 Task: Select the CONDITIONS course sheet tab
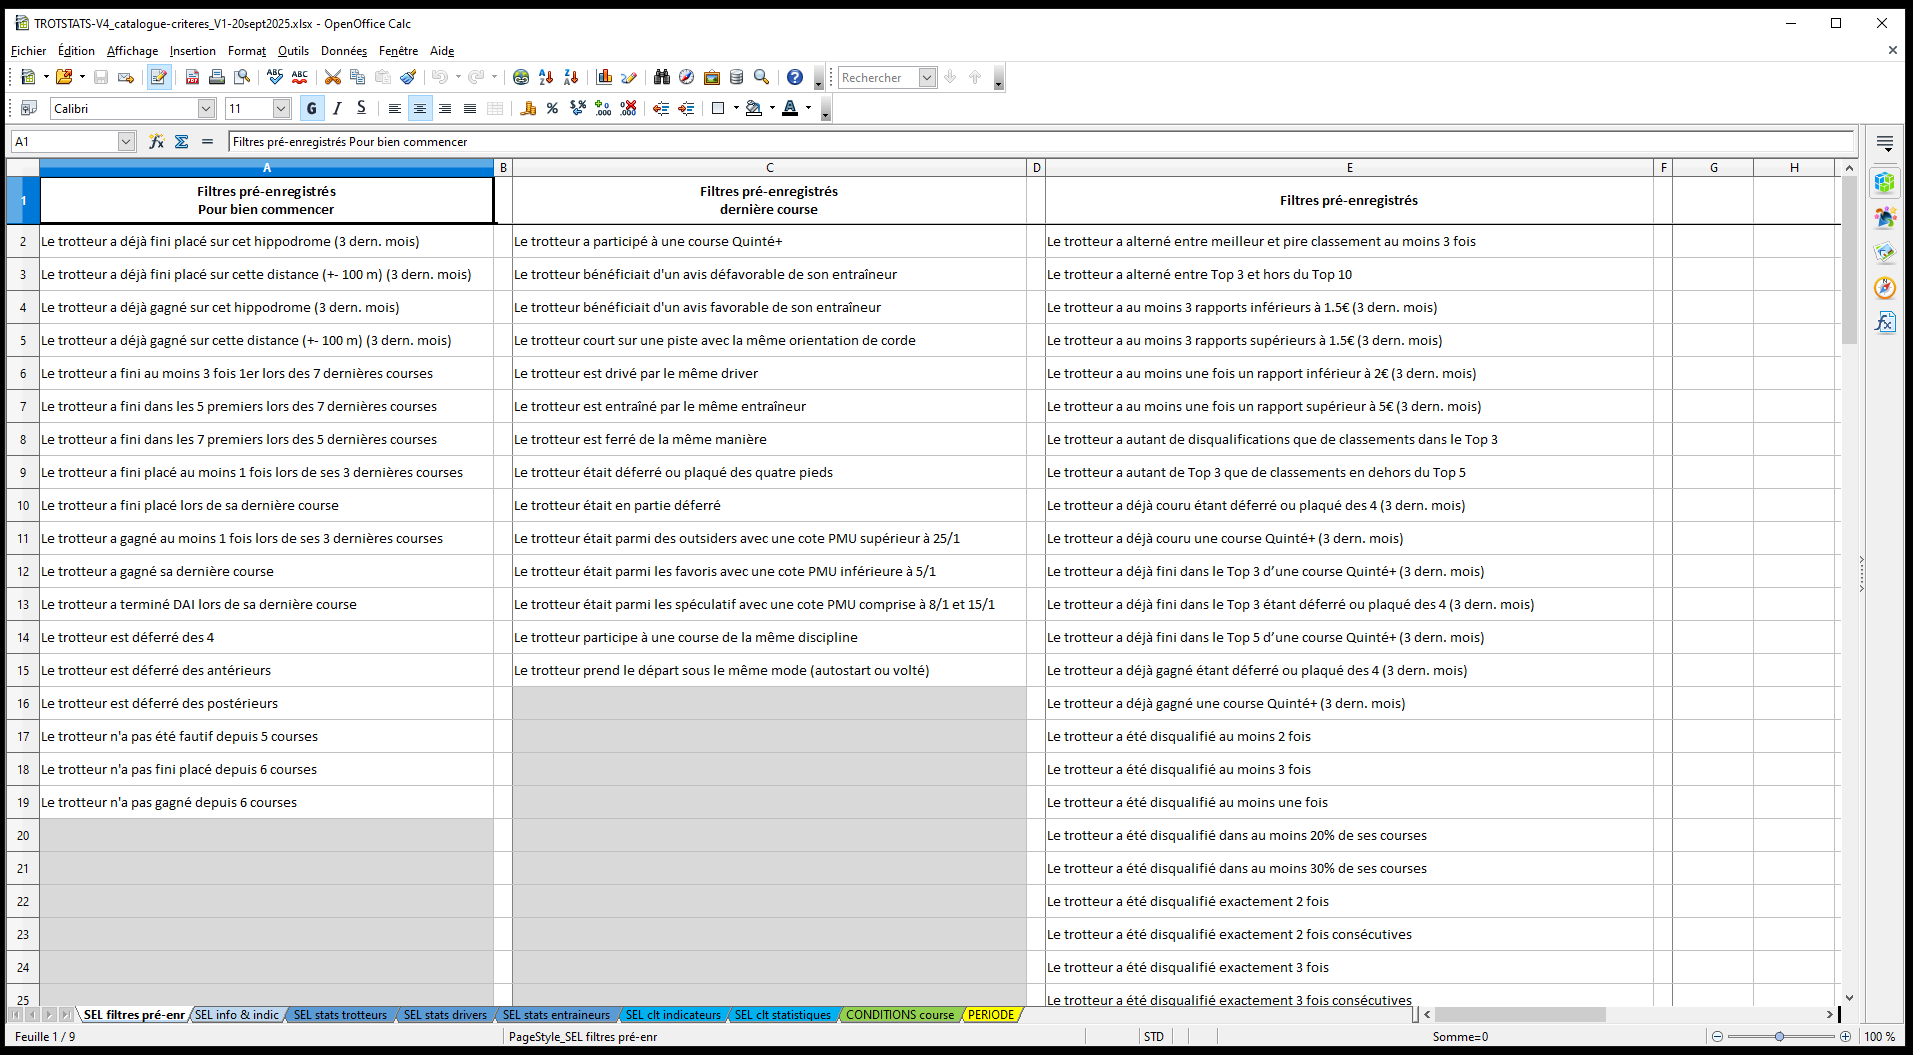pos(899,1014)
